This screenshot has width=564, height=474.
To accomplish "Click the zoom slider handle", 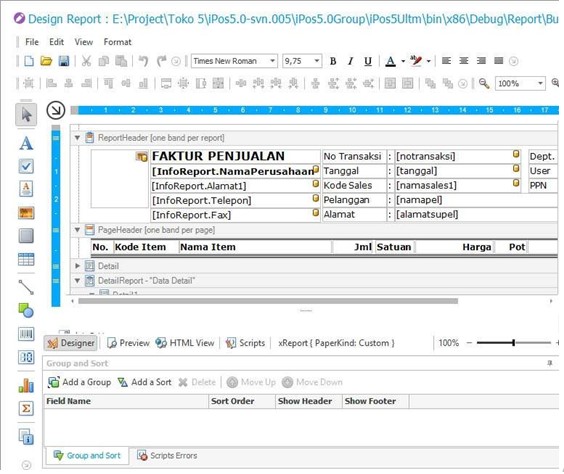I will (514, 343).
